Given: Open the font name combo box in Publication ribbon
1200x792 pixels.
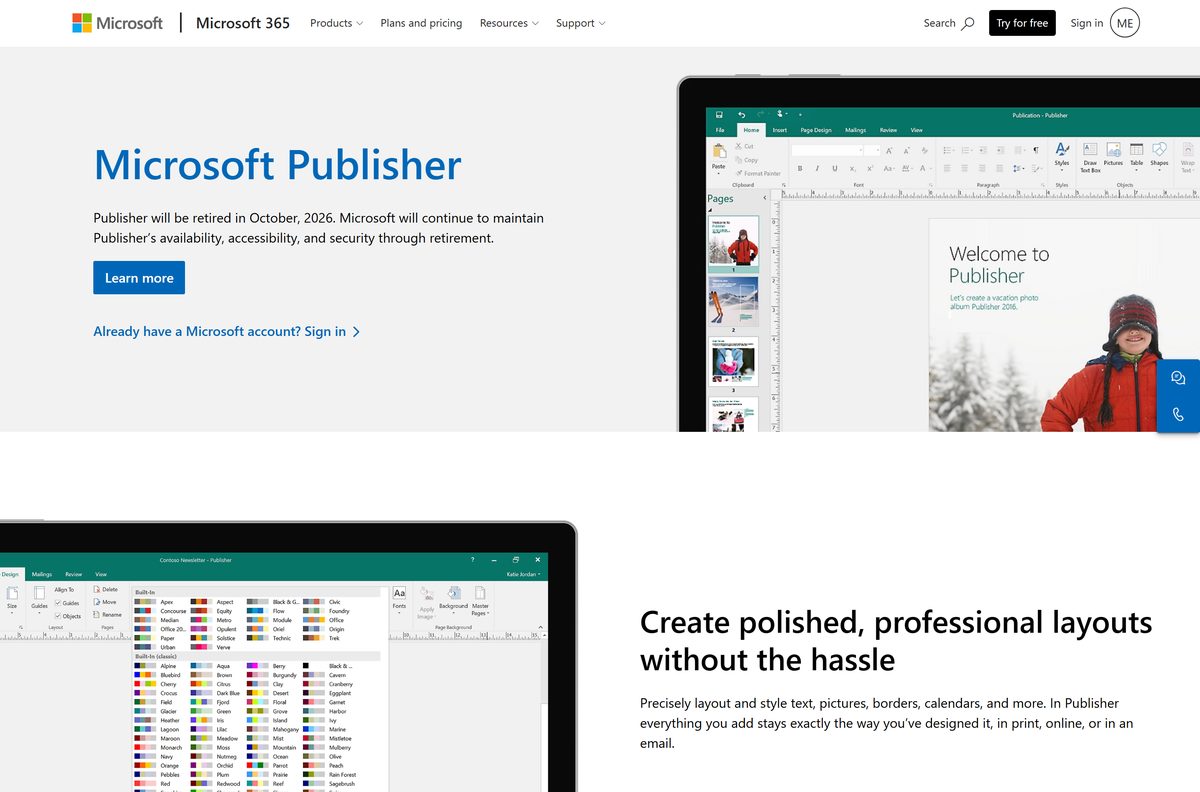Looking at the screenshot, I should [x=828, y=150].
